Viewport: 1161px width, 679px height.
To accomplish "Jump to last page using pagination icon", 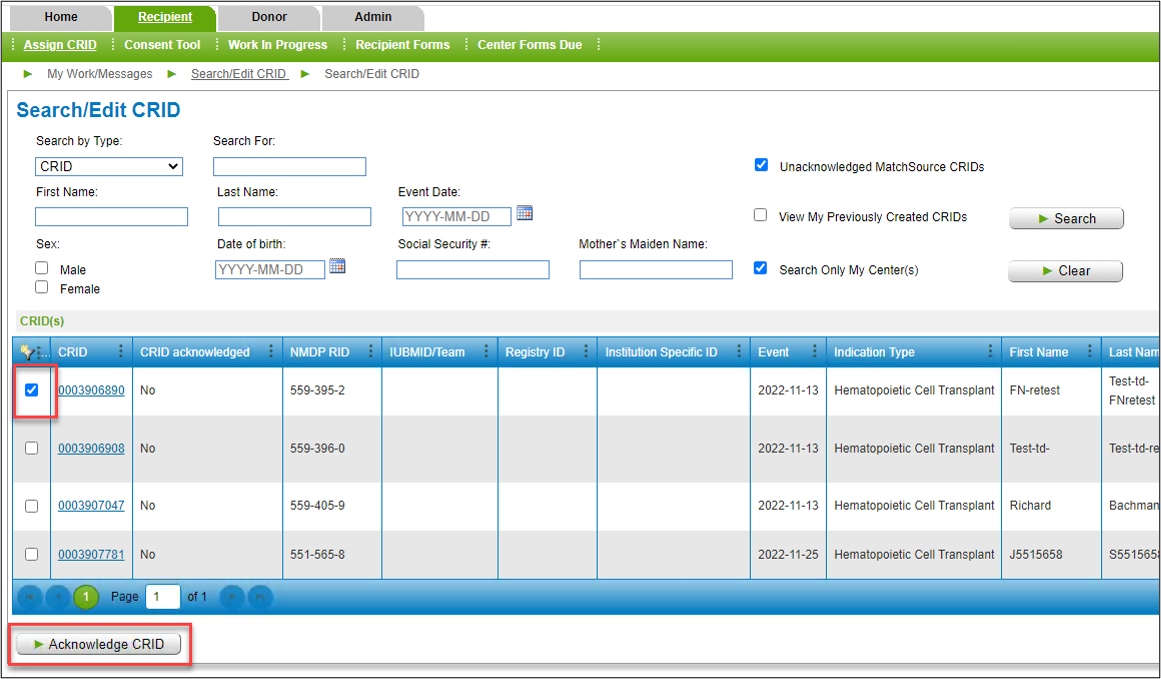I will click(259, 597).
